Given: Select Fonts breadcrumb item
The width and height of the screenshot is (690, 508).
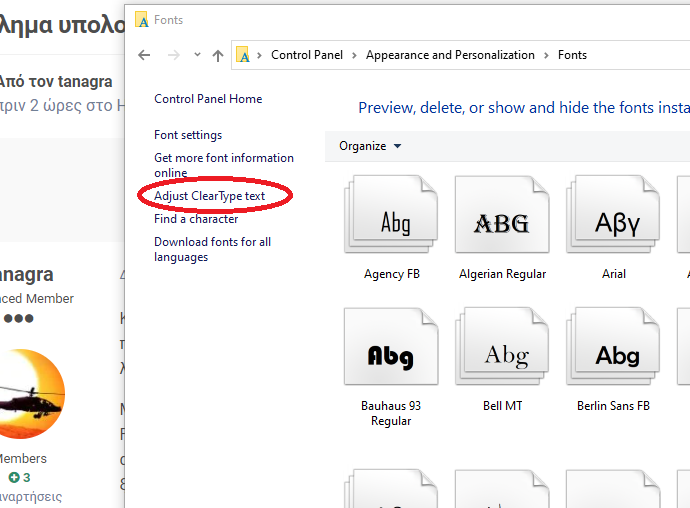Looking at the screenshot, I should coord(572,55).
